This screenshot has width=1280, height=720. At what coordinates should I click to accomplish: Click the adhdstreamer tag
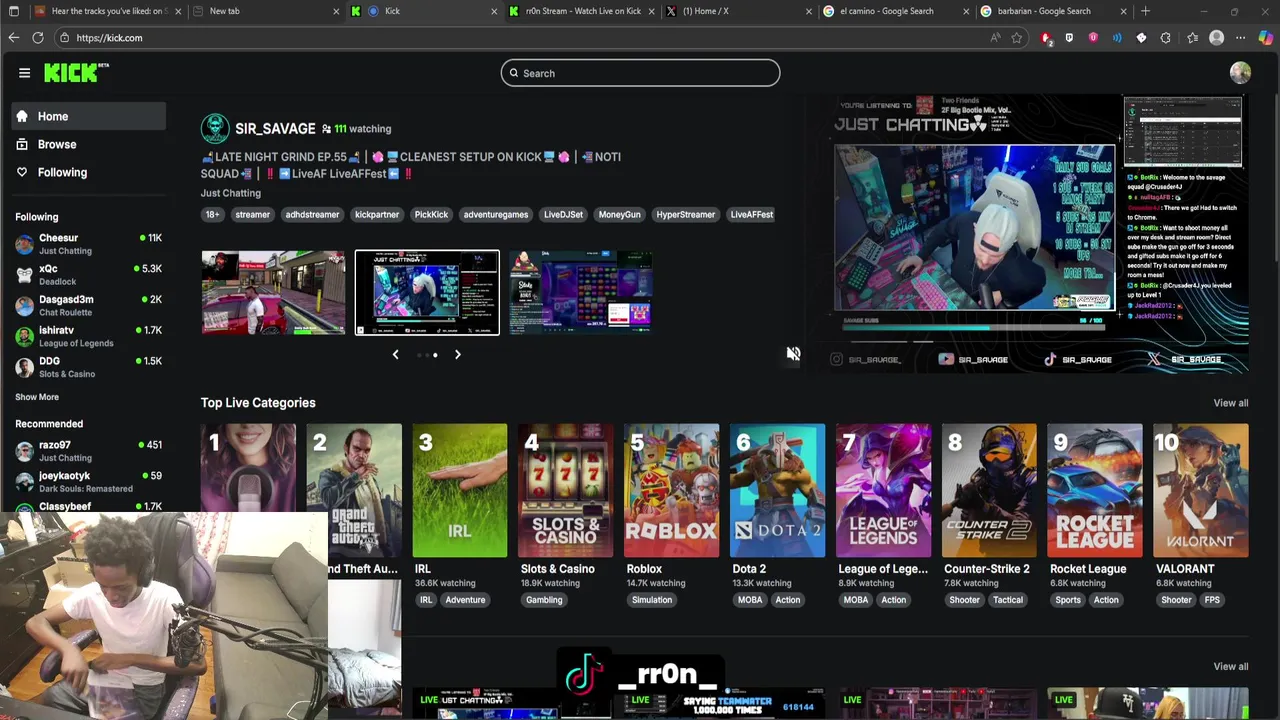point(312,214)
